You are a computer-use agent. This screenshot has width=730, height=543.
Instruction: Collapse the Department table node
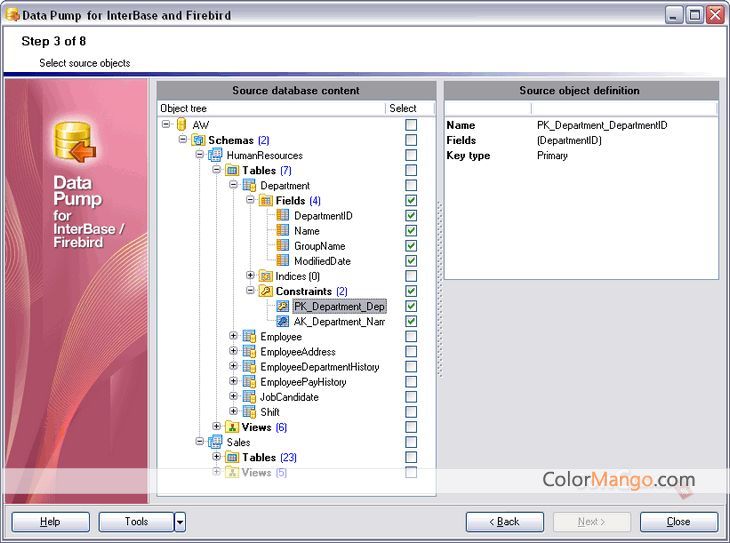[233, 184]
